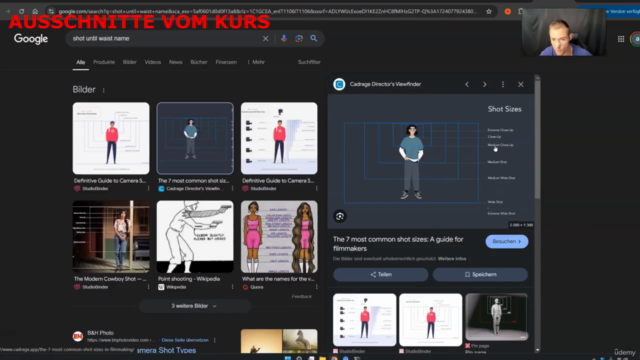Show previous image in the preview panel
Screen dimensions: 640x360
467,84
